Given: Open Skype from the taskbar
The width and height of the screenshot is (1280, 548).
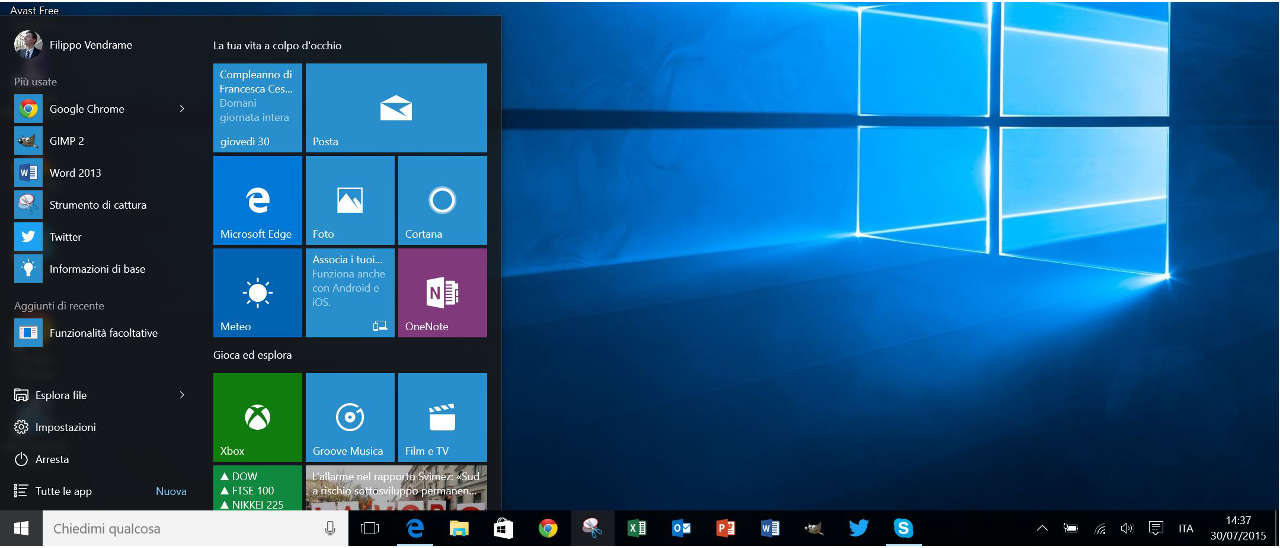Looking at the screenshot, I should (903, 528).
